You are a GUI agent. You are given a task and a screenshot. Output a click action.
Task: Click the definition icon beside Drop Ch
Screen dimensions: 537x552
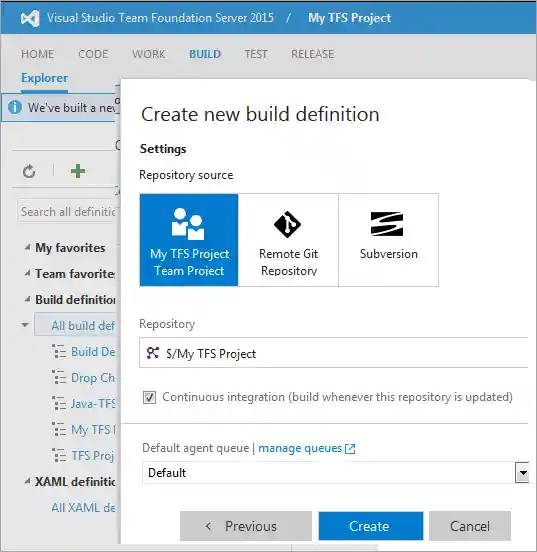[59, 377]
